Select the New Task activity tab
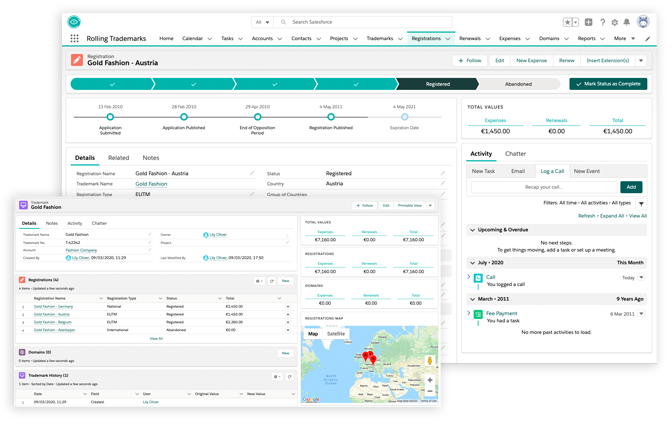The image size is (672, 424). click(483, 171)
